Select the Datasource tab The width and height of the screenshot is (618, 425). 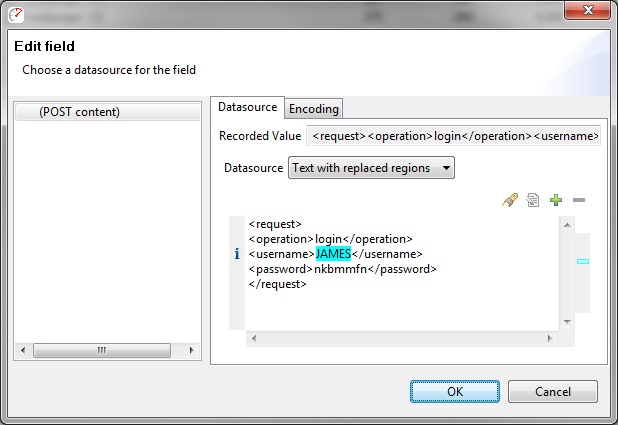point(248,107)
